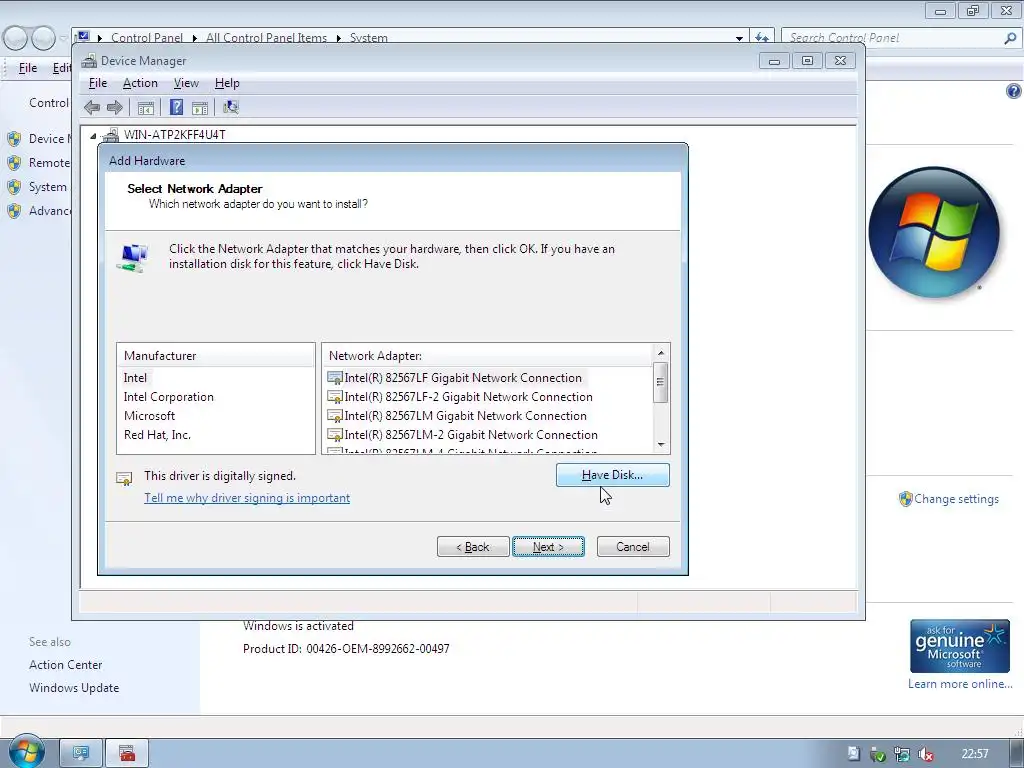Click computer icon next to WIN-ATP2KFF4U4T

coord(111,135)
